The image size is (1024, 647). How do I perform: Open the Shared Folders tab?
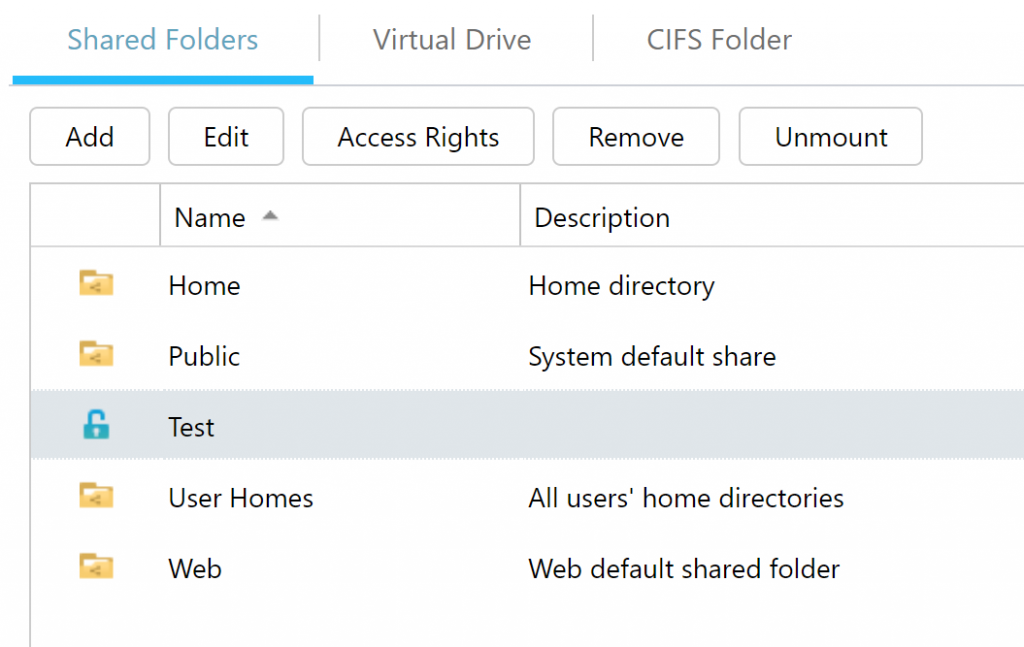coord(162,40)
